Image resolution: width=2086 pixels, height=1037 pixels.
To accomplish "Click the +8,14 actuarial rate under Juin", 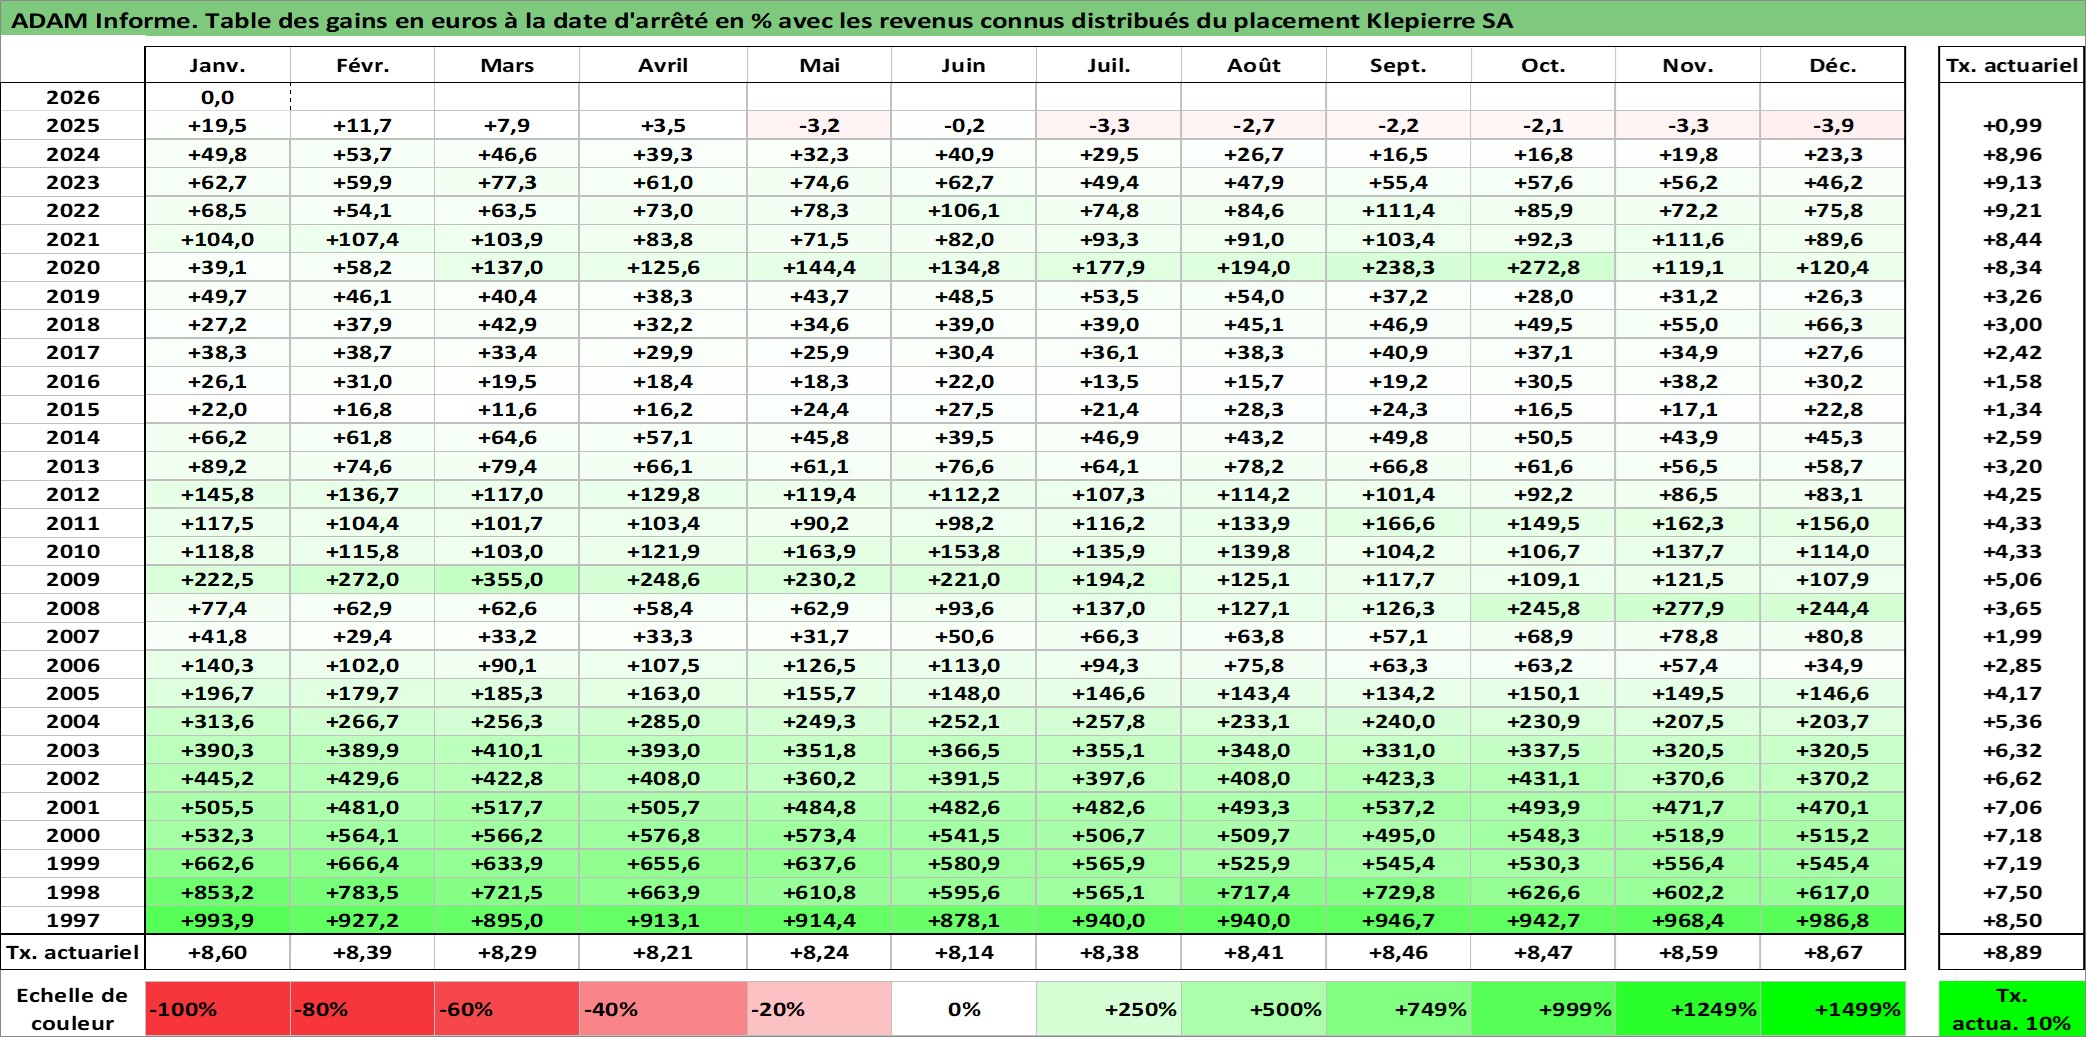I will (964, 952).
